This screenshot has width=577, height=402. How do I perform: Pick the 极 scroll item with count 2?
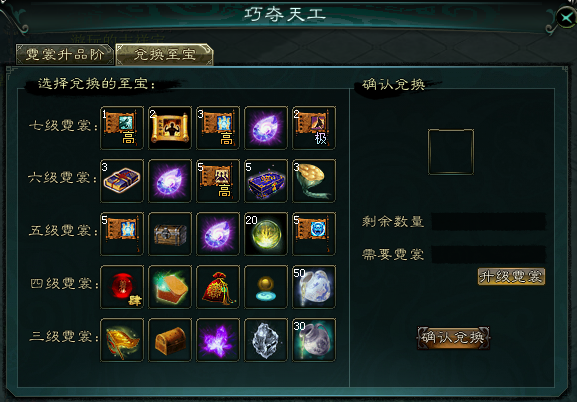(x=314, y=128)
